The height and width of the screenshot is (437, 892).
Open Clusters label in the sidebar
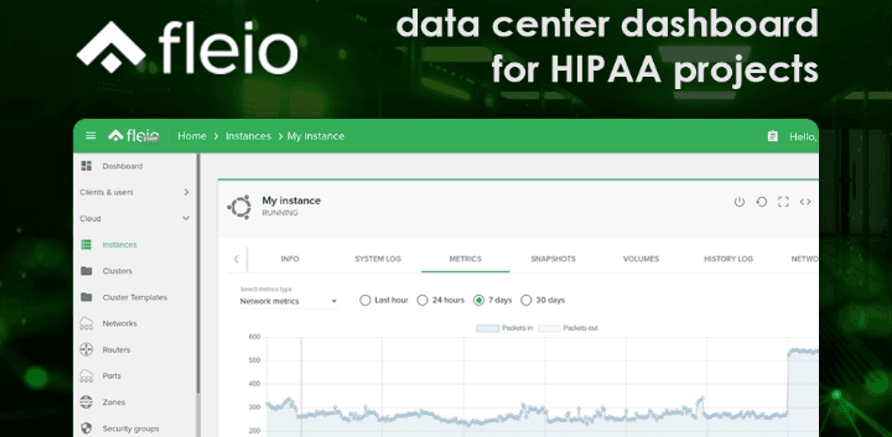click(117, 271)
